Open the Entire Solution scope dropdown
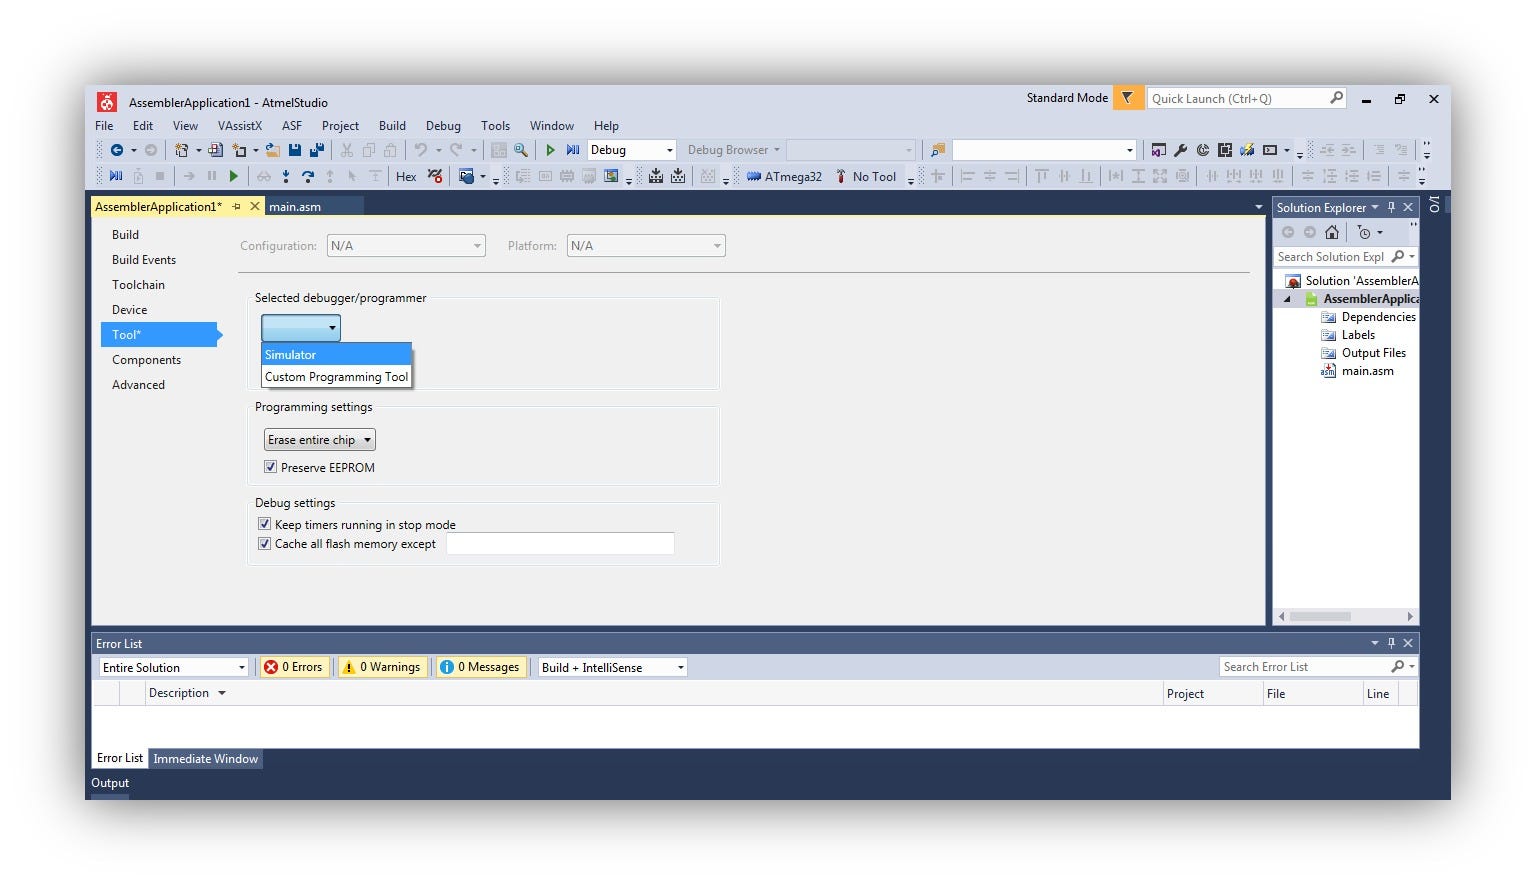This screenshot has height=885, width=1536. (173, 667)
